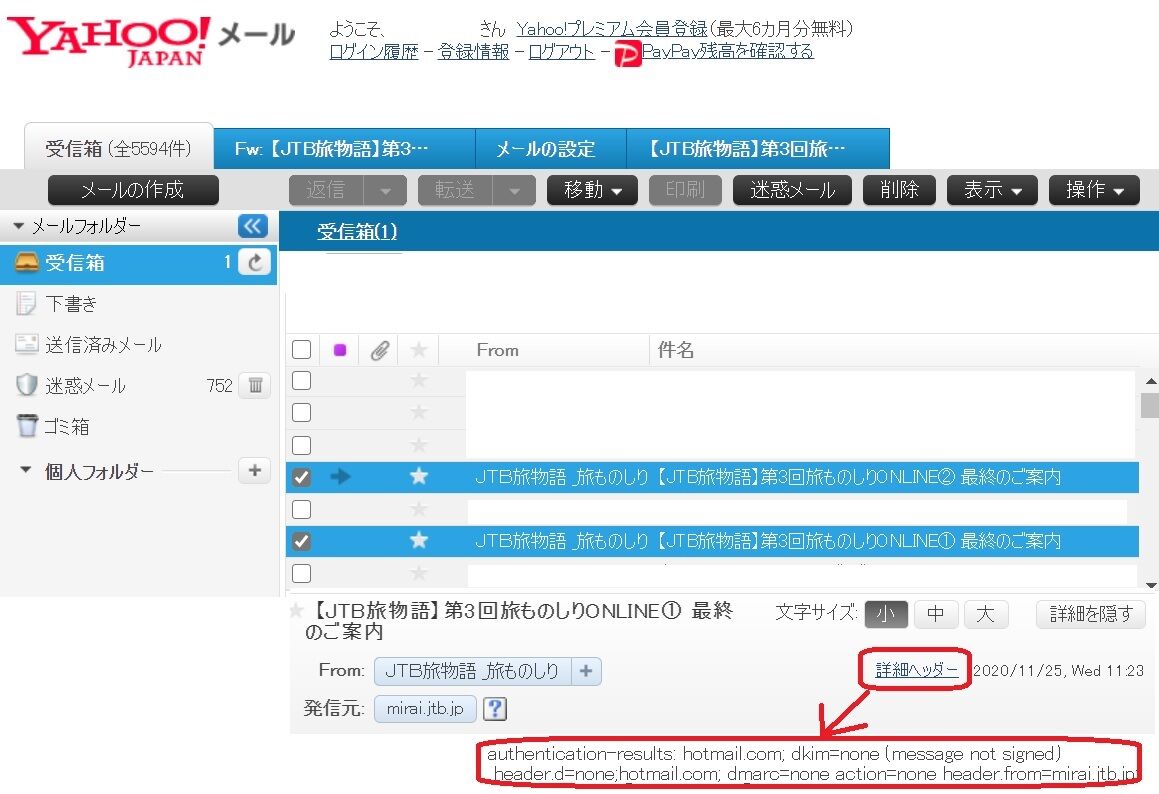This screenshot has width=1159, height=794.
Task: Open reply 返信 dropdown arrow
Action: point(386,191)
